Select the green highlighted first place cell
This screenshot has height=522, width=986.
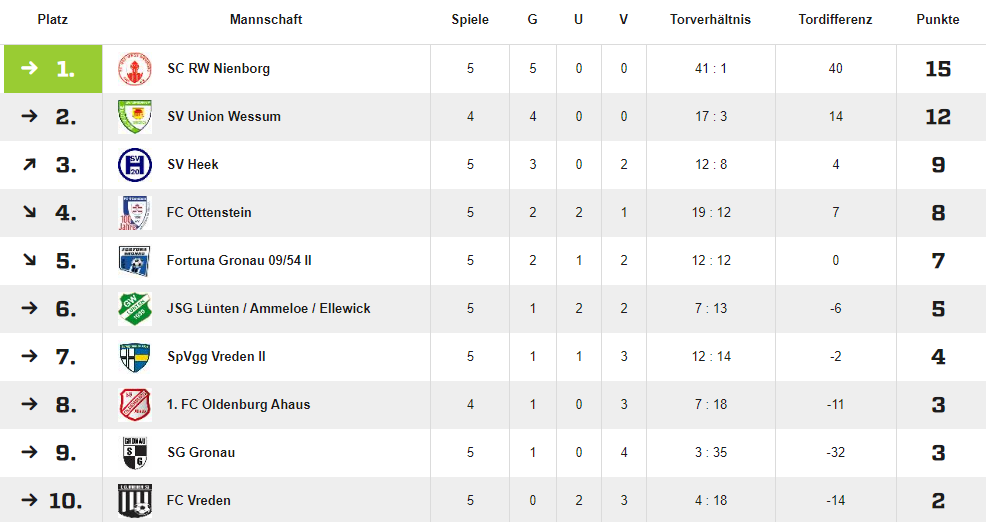(x=53, y=69)
